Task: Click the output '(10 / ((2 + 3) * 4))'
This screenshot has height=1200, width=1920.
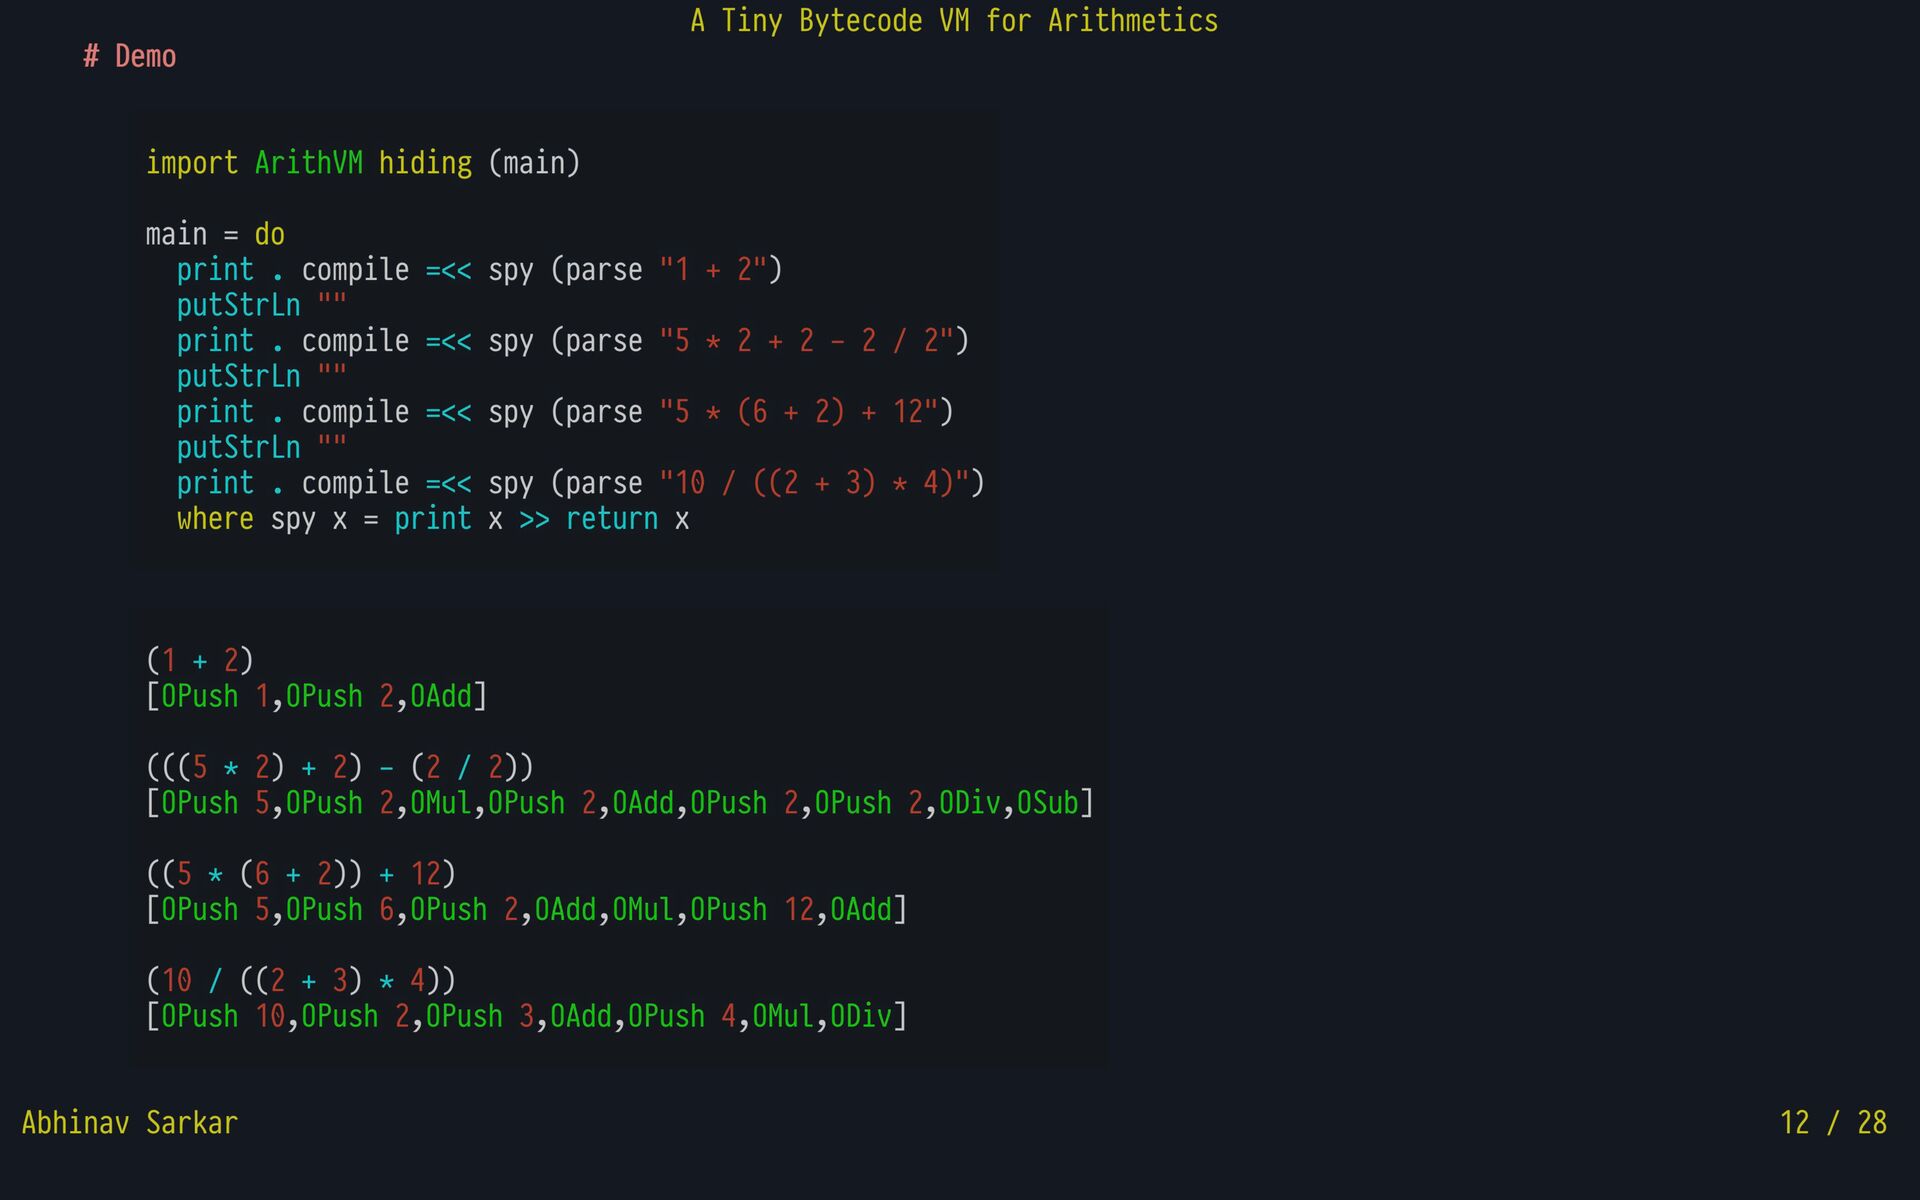Action: (301, 981)
